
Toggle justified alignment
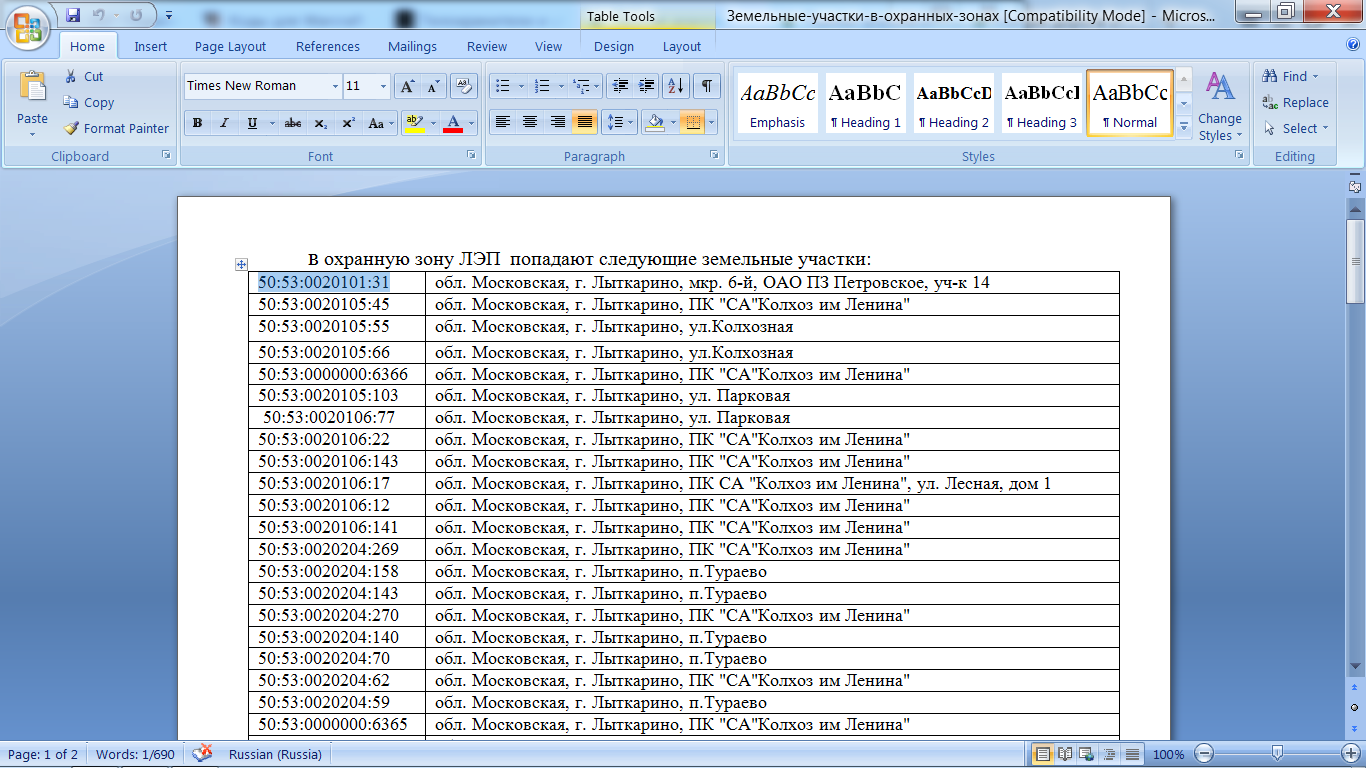[585, 122]
